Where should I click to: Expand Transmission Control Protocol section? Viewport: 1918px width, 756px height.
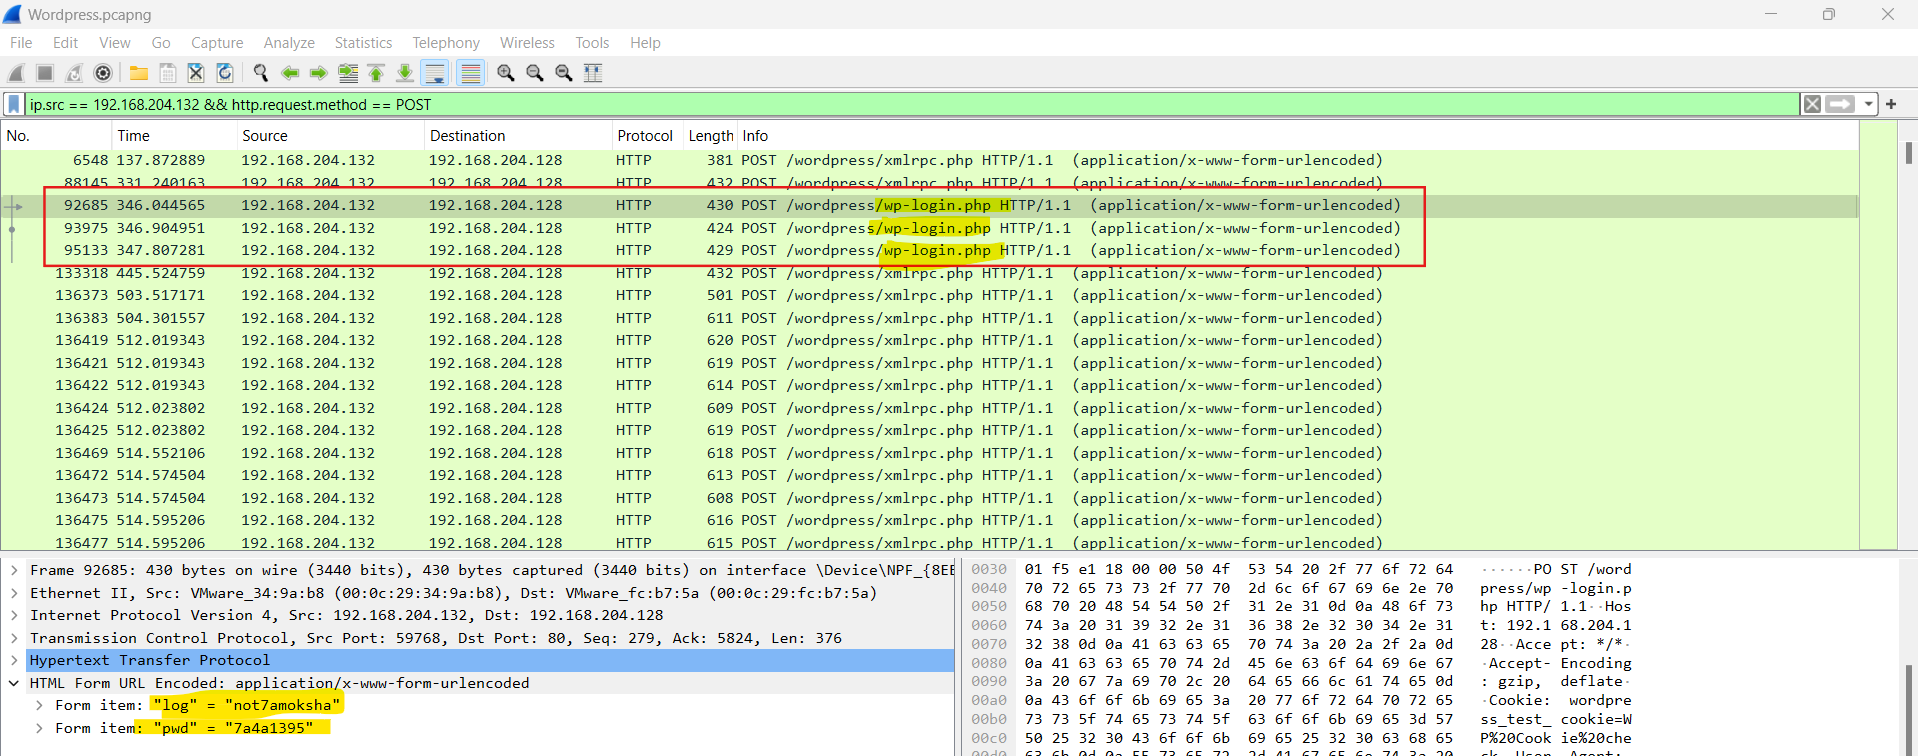point(14,638)
